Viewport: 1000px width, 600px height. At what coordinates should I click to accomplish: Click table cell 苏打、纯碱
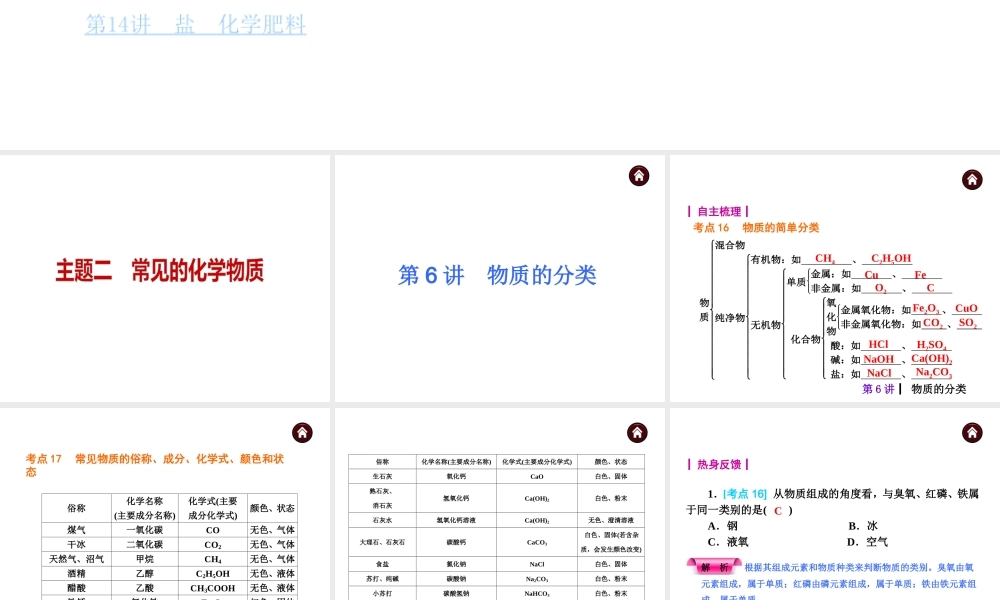(382, 578)
